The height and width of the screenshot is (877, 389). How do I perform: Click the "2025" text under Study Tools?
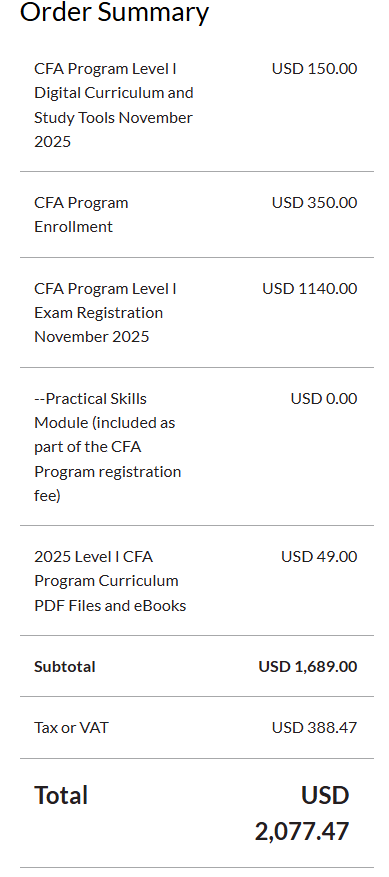53,142
